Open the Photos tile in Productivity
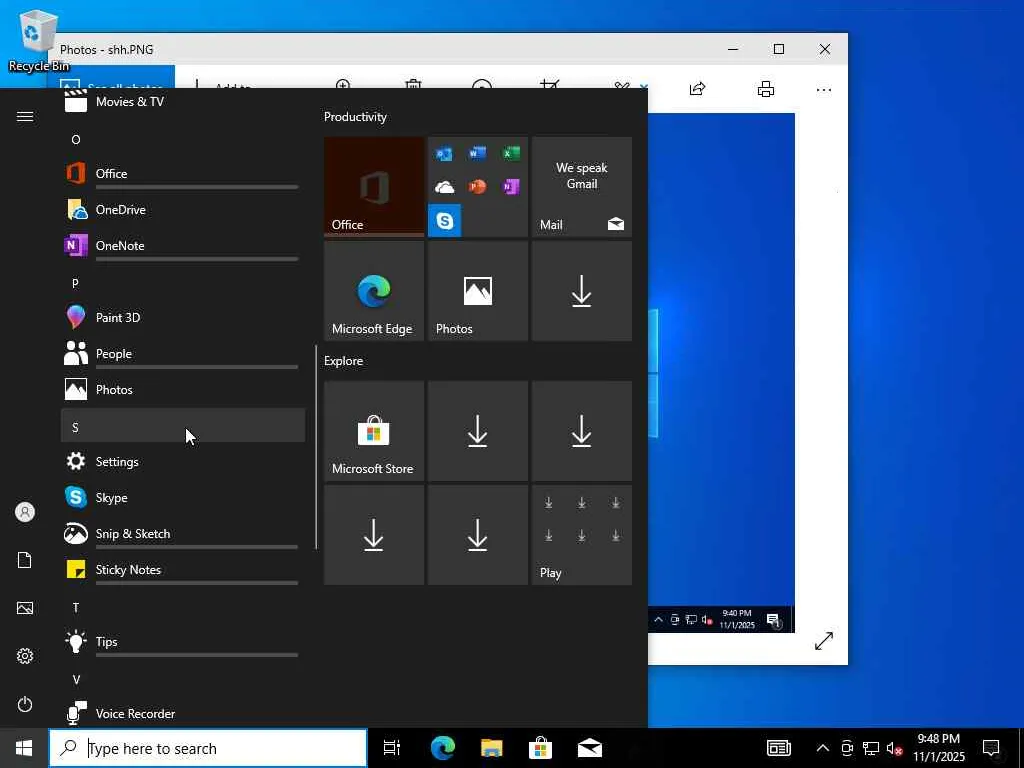1024x768 pixels. 477,291
